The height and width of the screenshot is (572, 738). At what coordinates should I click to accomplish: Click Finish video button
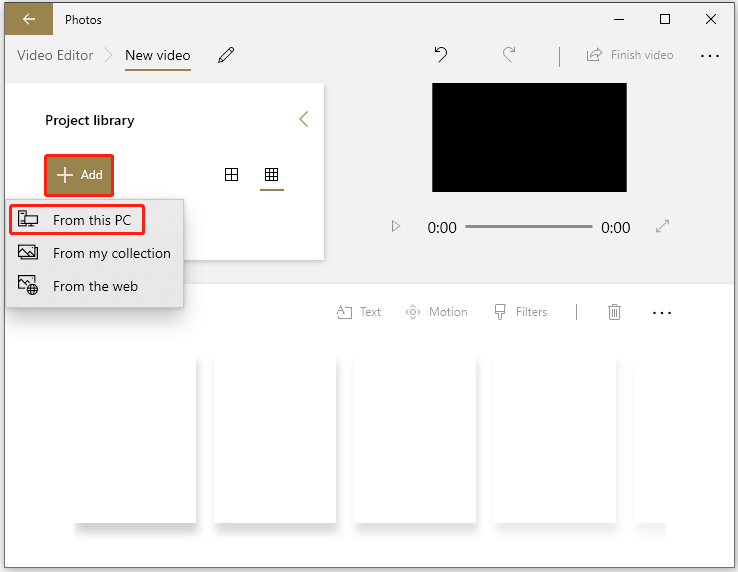630,55
